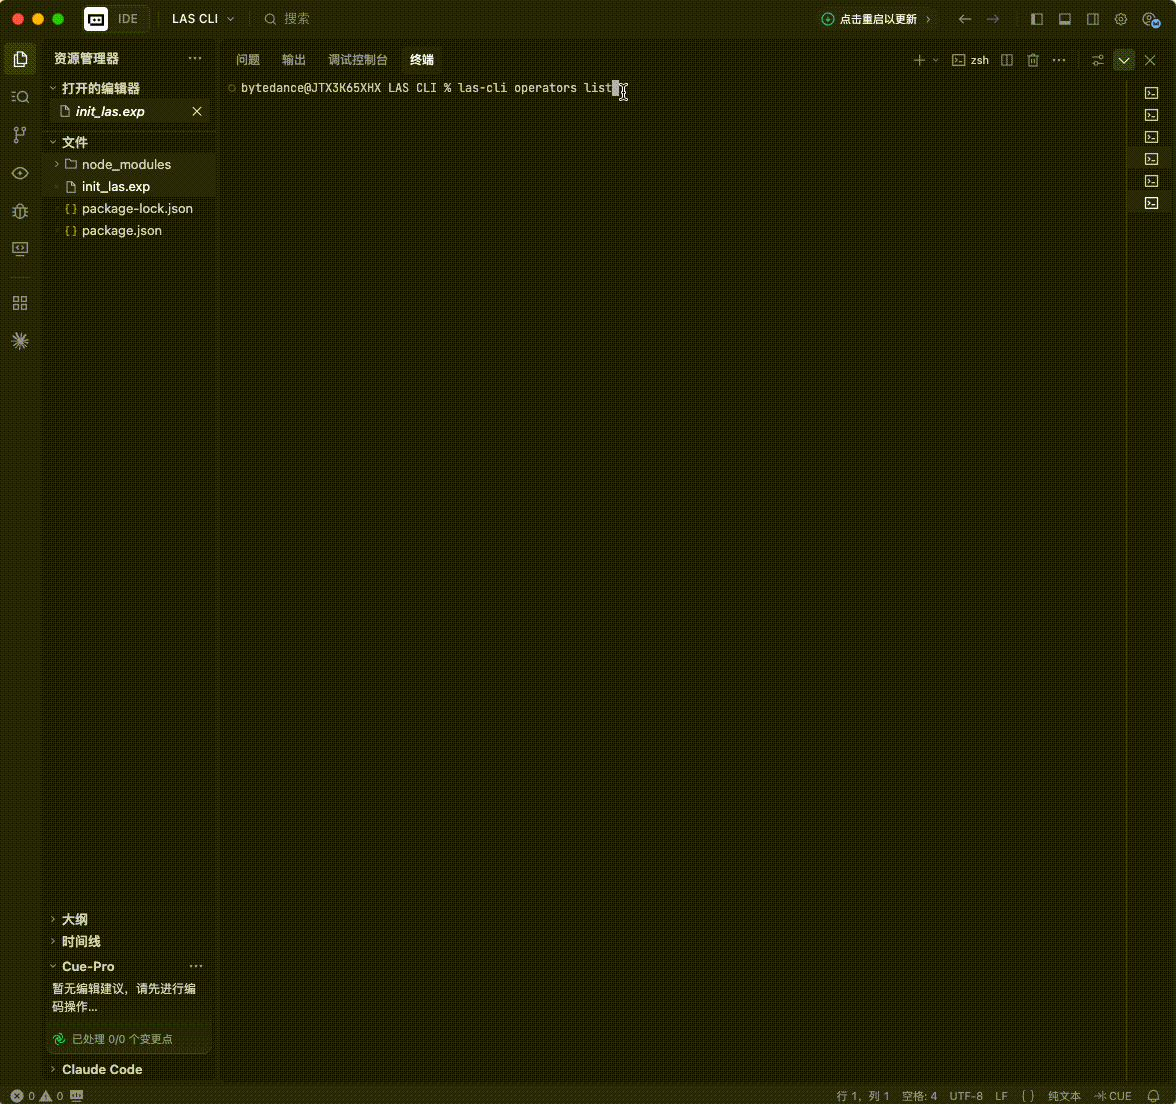
Task: Open the Search view in the activity bar
Action: (20, 97)
